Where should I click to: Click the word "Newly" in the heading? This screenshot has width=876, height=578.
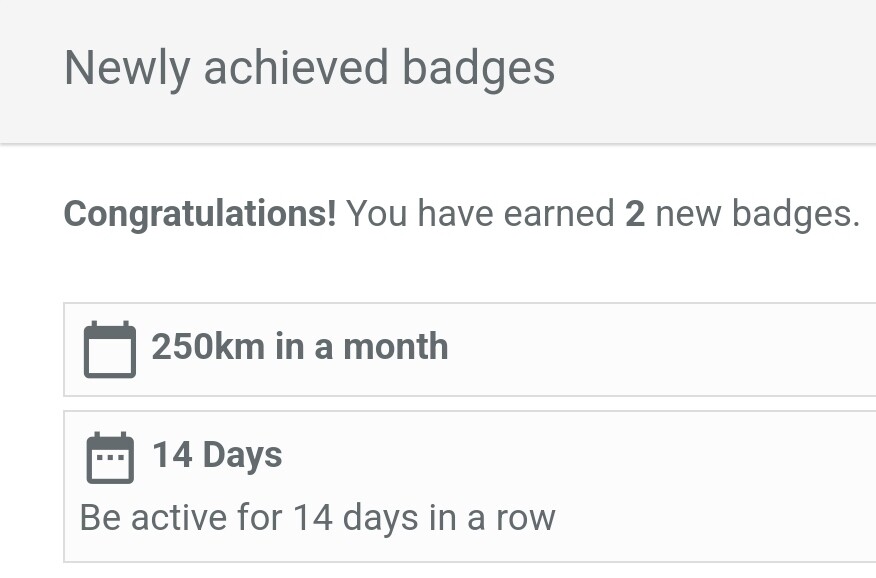tap(126, 68)
